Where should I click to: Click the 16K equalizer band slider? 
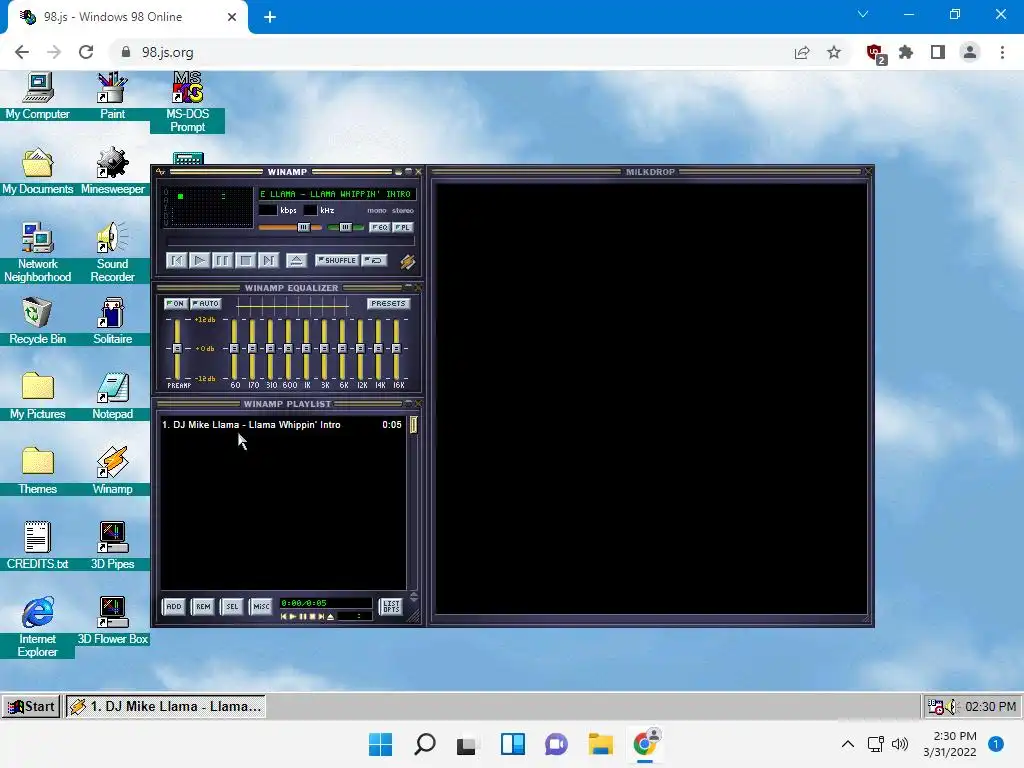(396, 349)
